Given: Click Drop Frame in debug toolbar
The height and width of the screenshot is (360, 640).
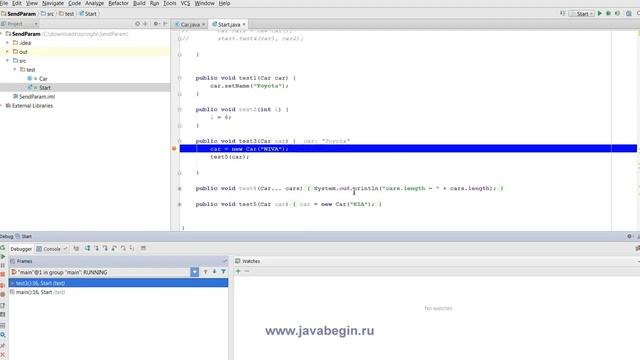Looking at the screenshot, I should click(123, 249).
